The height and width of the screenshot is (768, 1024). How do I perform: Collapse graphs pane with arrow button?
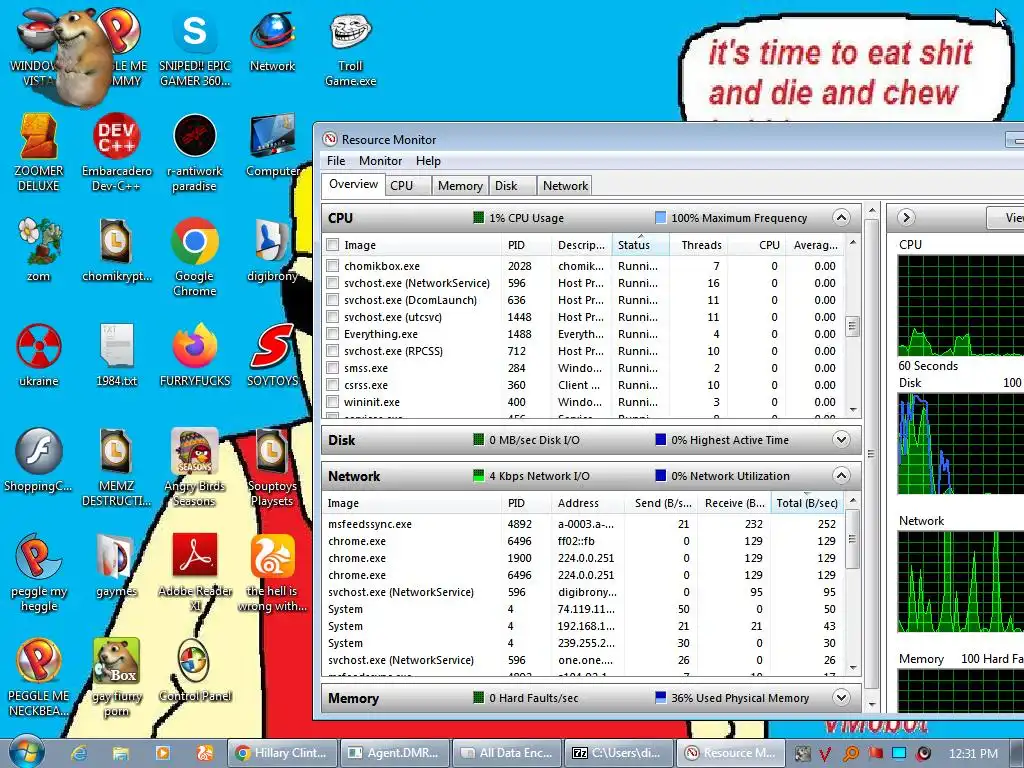coord(906,217)
